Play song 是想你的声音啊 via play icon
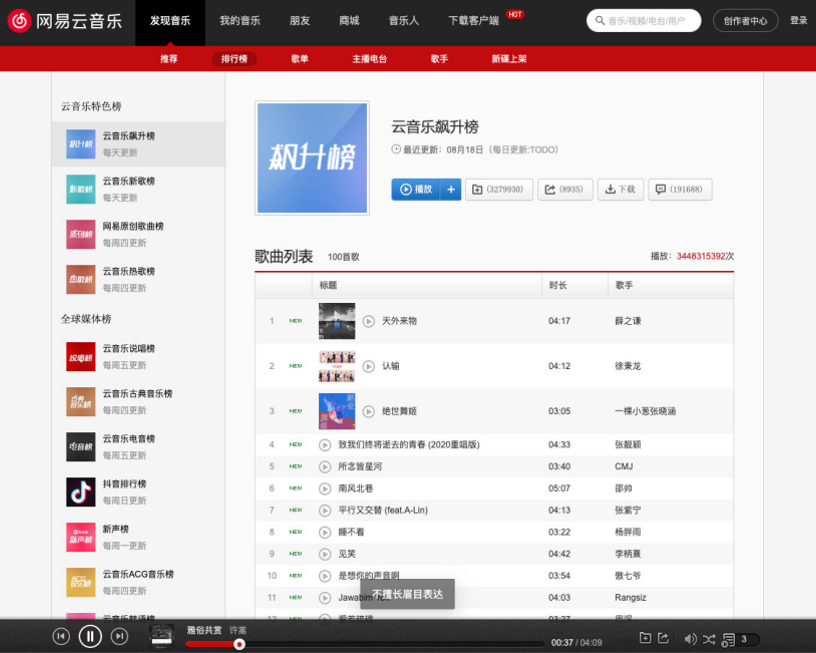This screenshot has width=816, height=653. (x=325, y=576)
